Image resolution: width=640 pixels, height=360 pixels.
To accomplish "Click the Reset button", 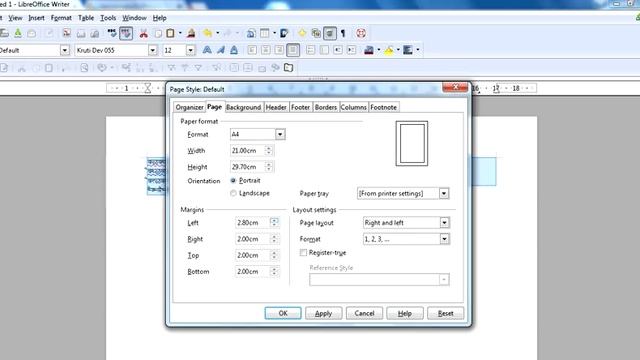I will point(445,313).
